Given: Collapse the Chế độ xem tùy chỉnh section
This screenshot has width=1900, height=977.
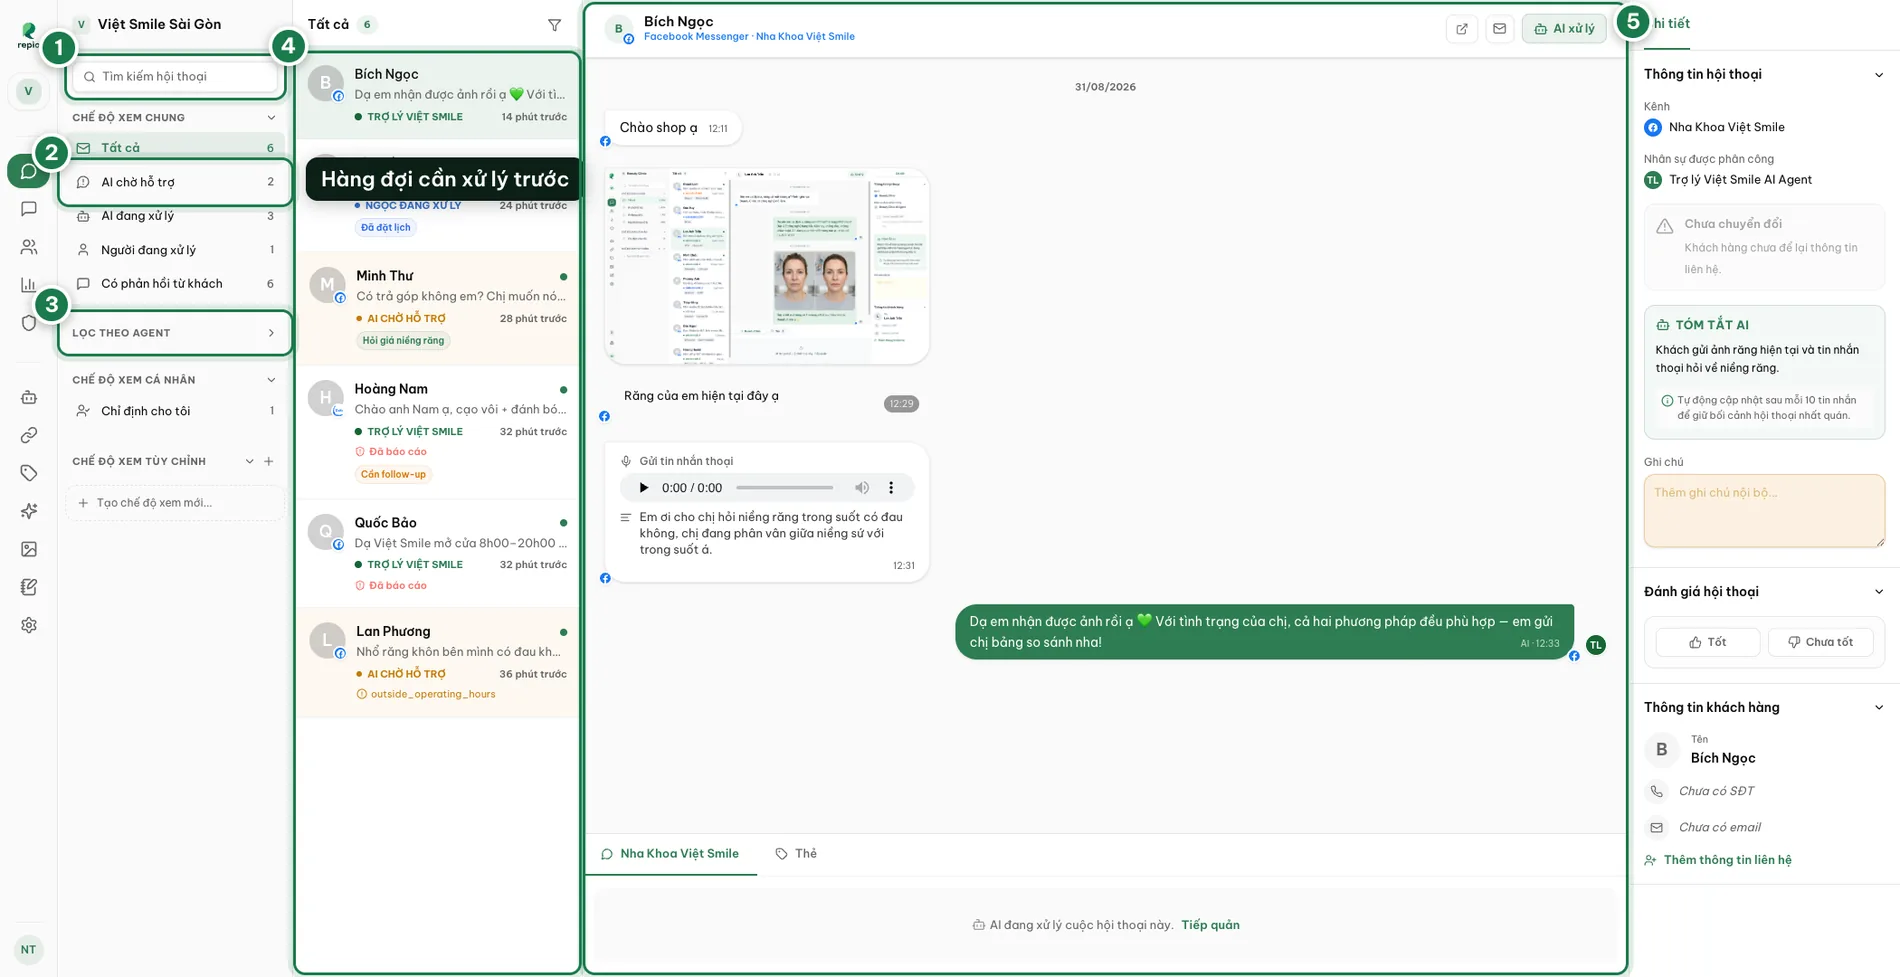Looking at the screenshot, I should 249,462.
